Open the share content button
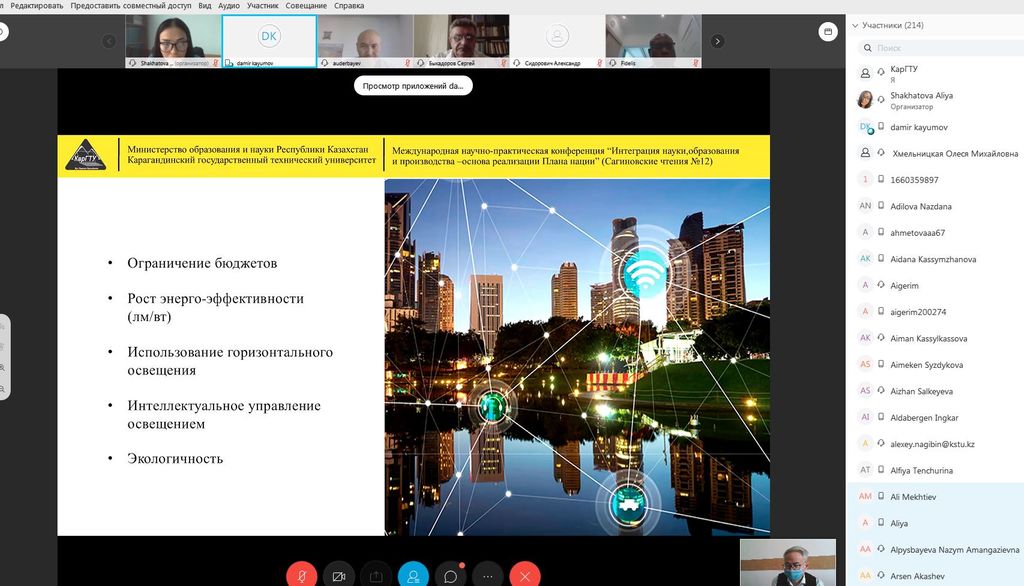Image resolution: width=1024 pixels, height=586 pixels. click(x=376, y=576)
